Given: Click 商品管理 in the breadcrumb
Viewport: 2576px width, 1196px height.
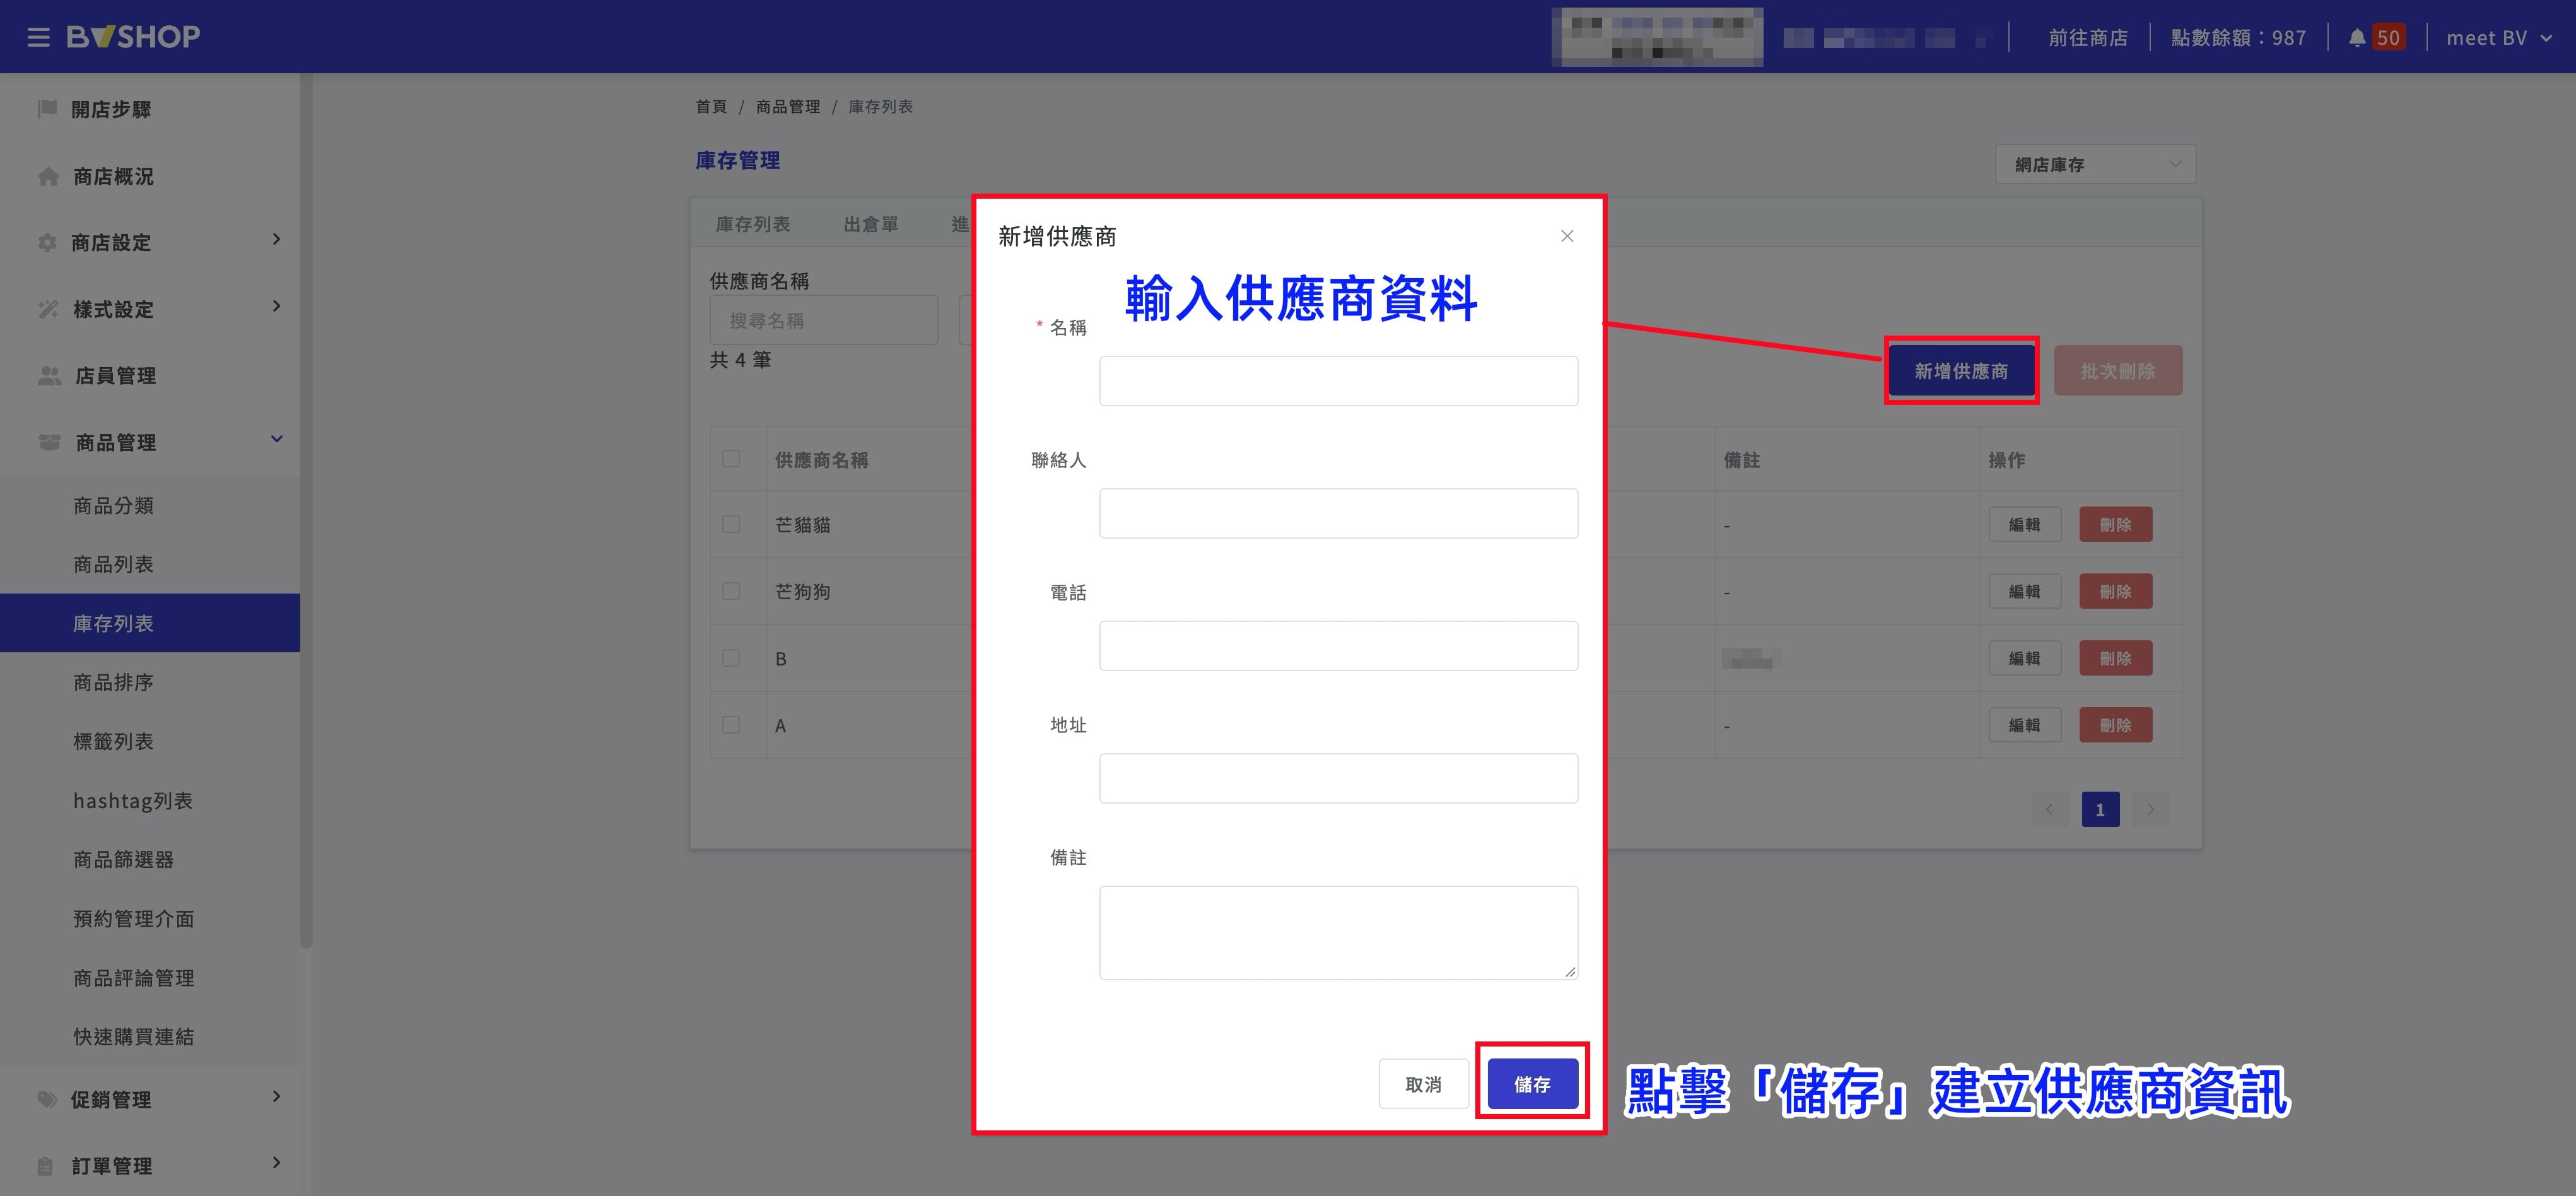Looking at the screenshot, I should pyautogui.click(x=788, y=106).
